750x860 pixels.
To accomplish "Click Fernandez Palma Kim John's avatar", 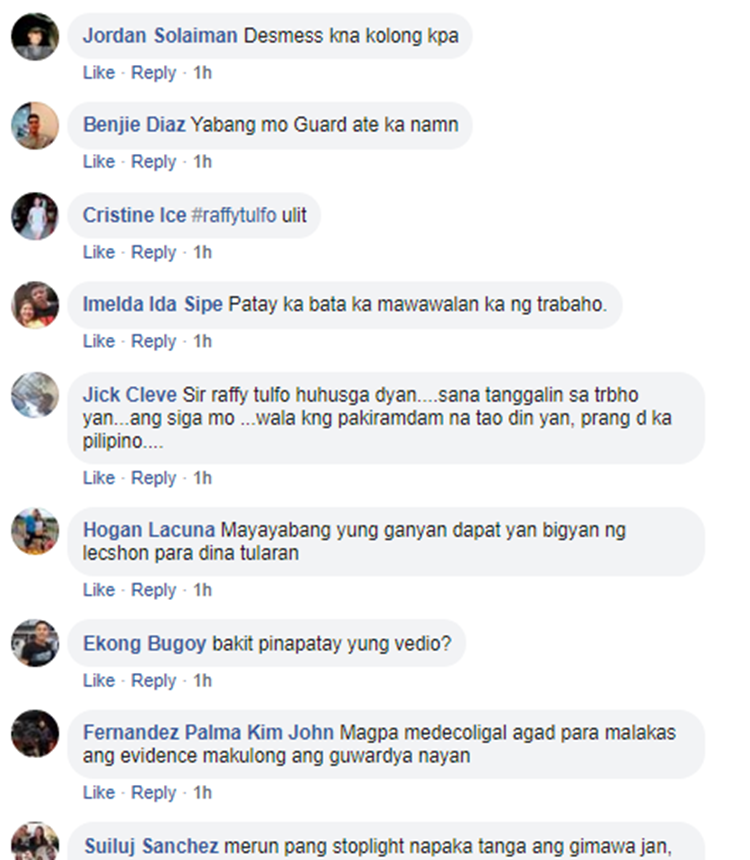I will click(x=35, y=734).
